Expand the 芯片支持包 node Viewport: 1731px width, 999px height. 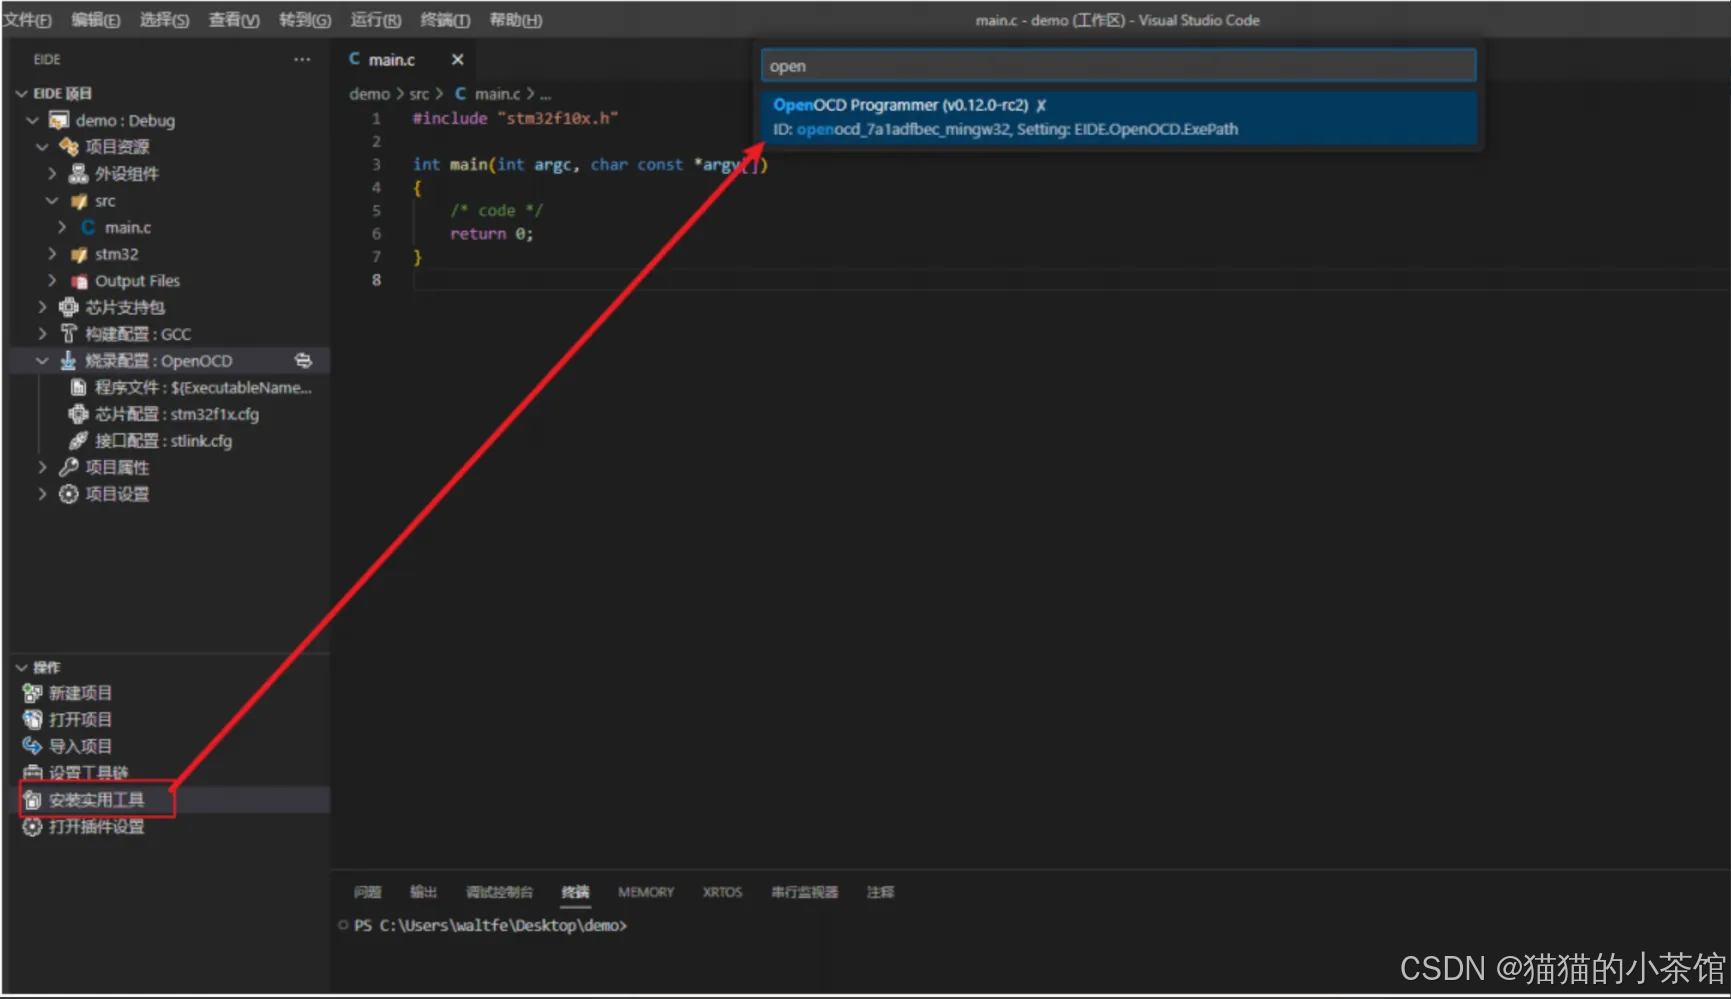(42, 307)
